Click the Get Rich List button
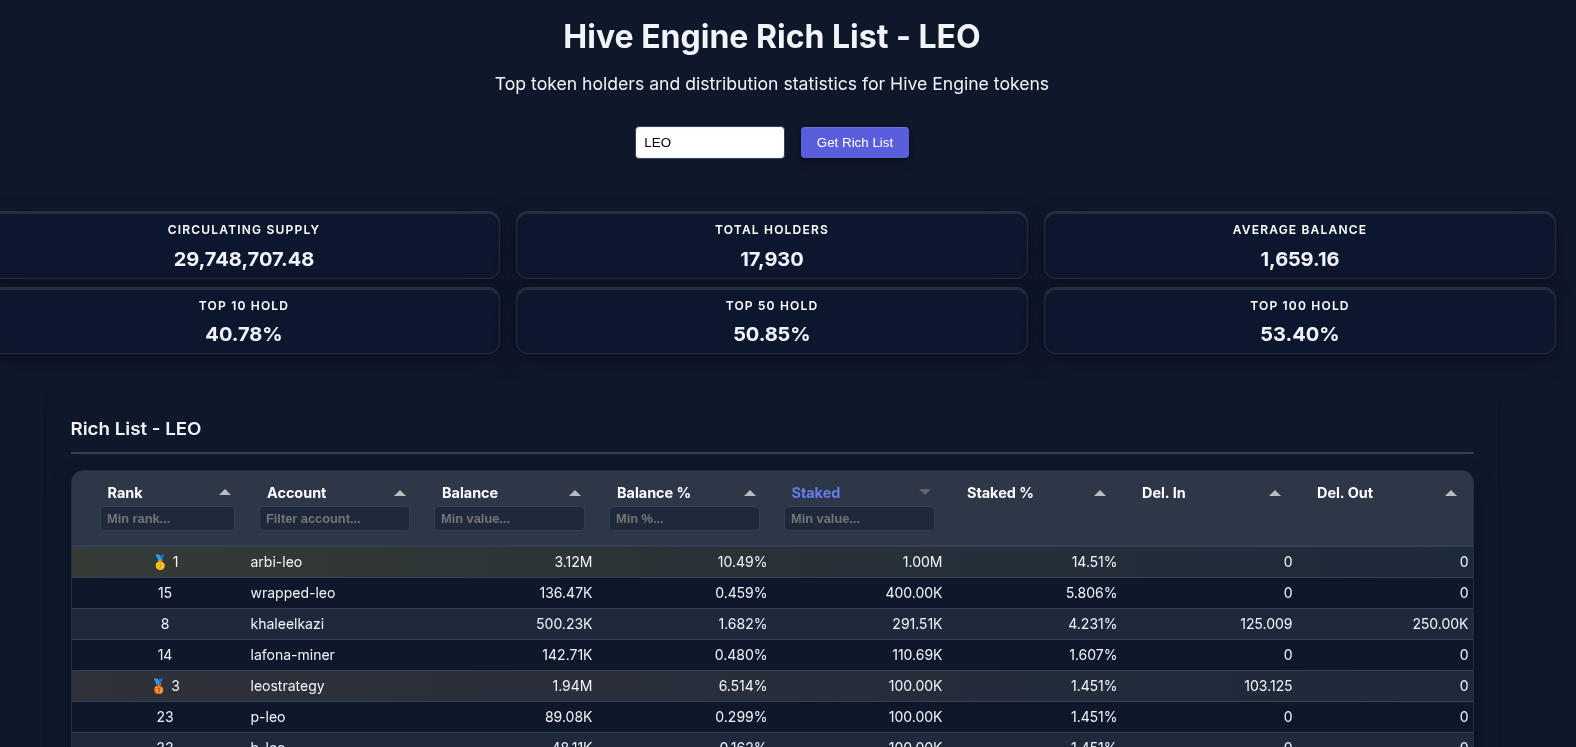The height and width of the screenshot is (747, 1576). pos(854,142)
